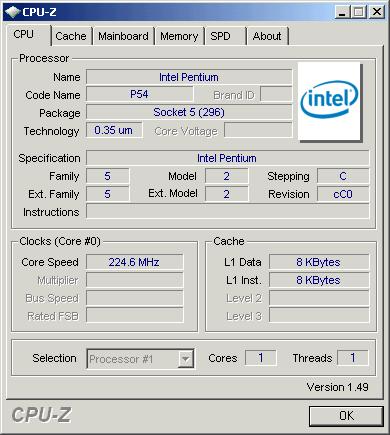Click the Specification field Intel Pentium
Image resolution: width=390 pixels, height=435 pixels.
click(227, 158)
